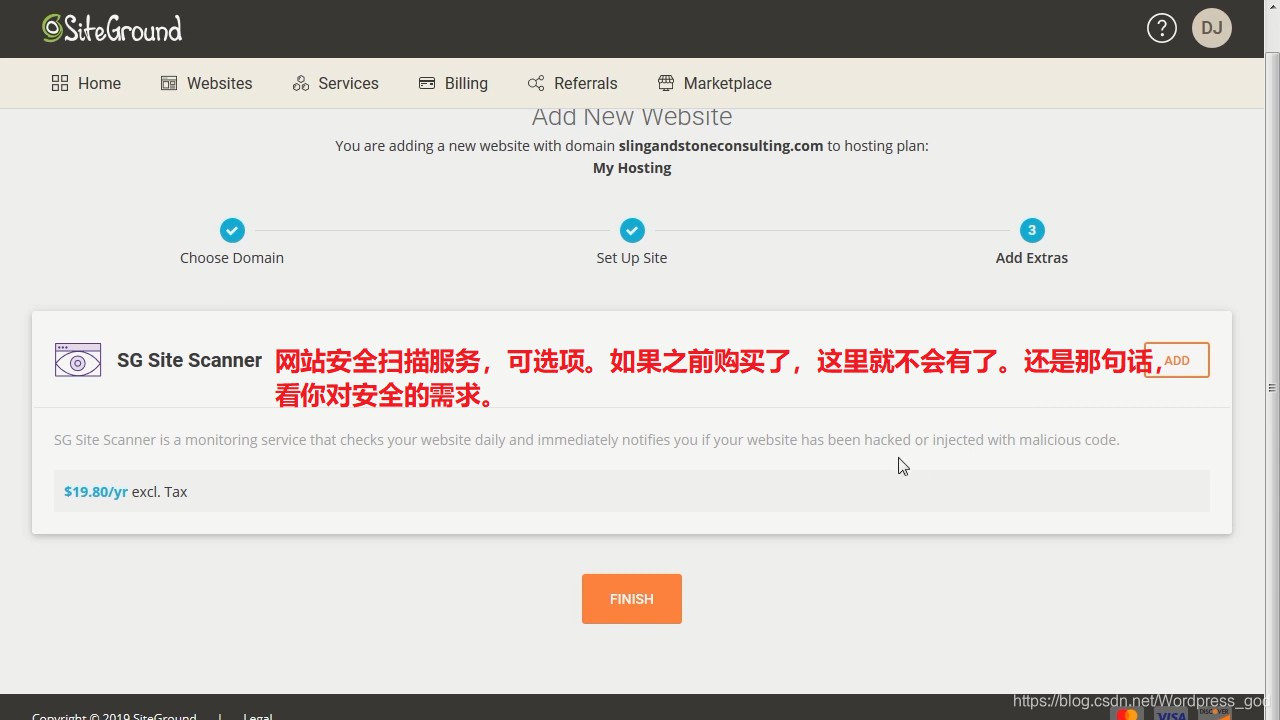The image size is (1280, 720).
Task: Click the SG Site Scanner title
Action: tap(189, 360)
